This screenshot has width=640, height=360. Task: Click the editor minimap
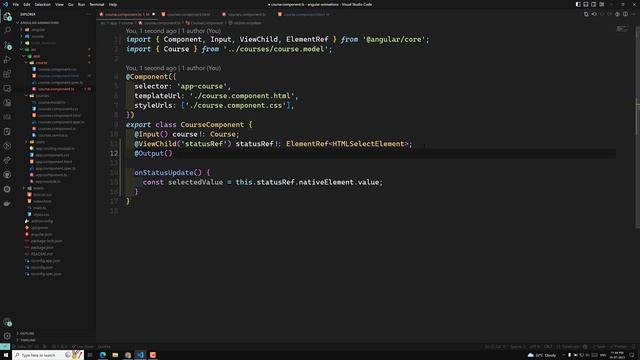click(623, 29)
